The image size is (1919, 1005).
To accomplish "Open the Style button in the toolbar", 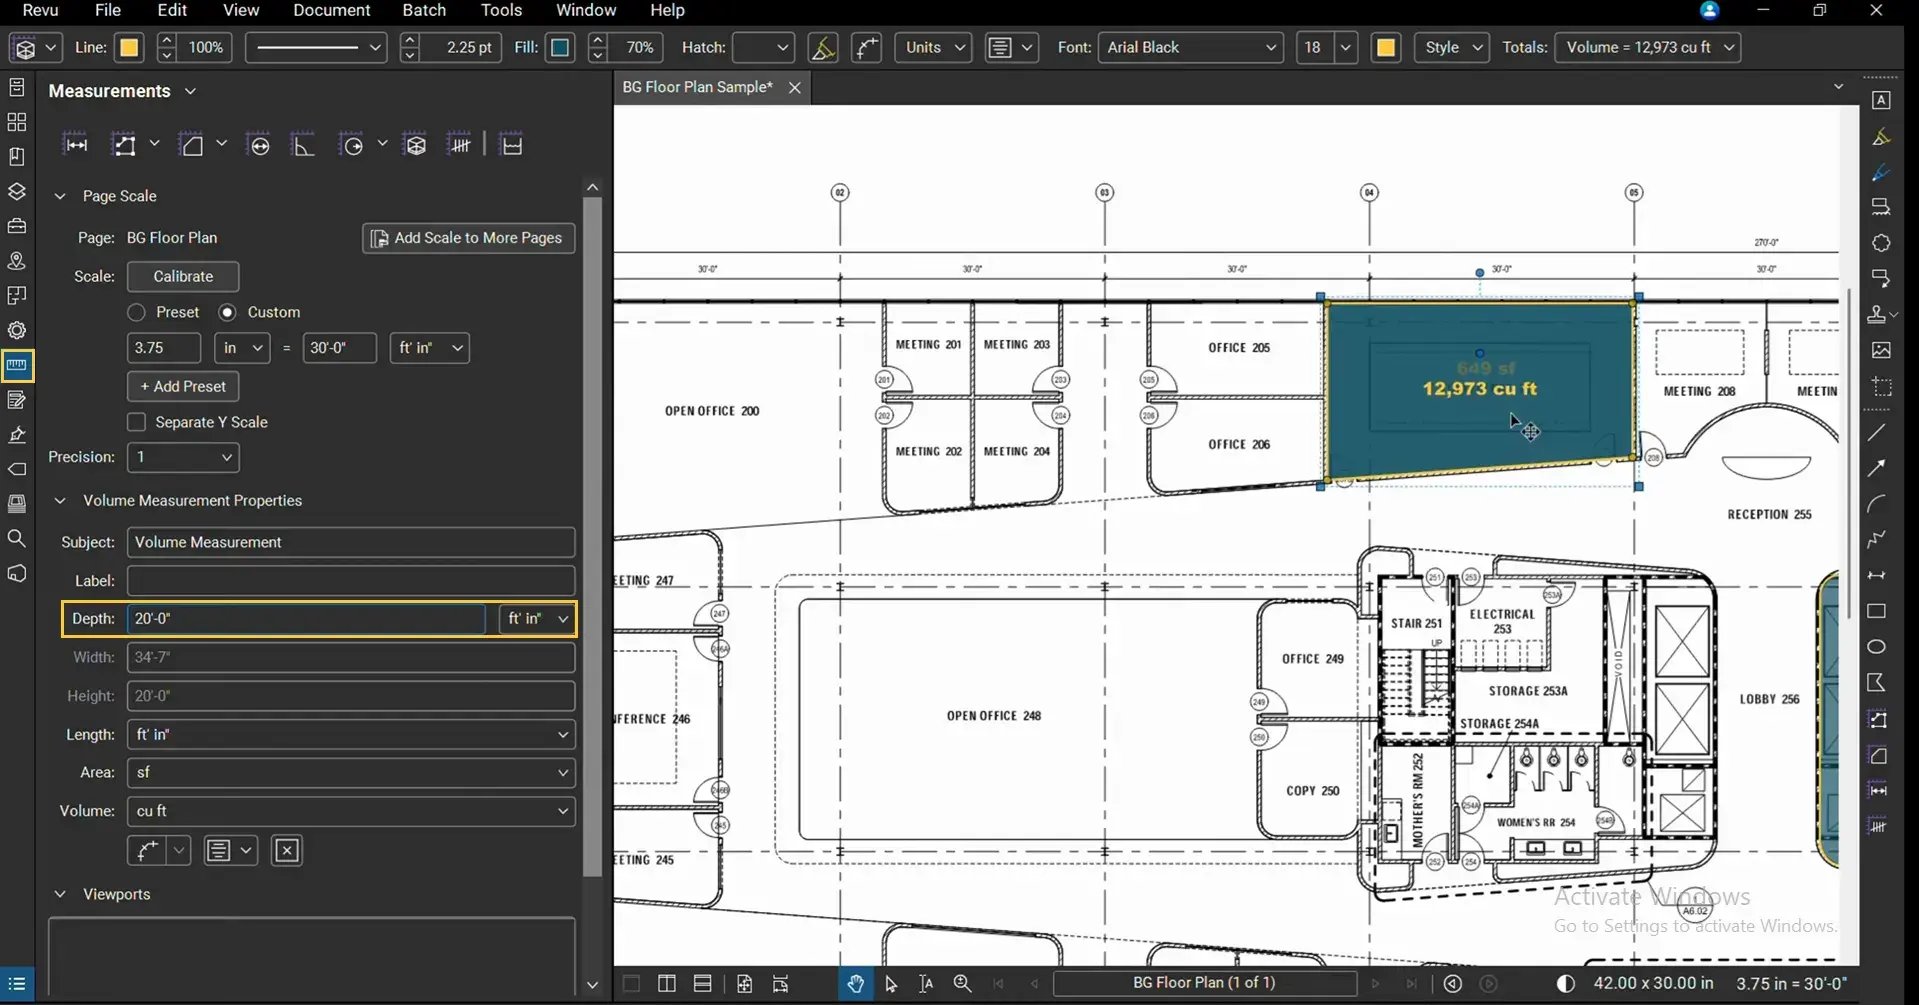I will point(1451,47).
